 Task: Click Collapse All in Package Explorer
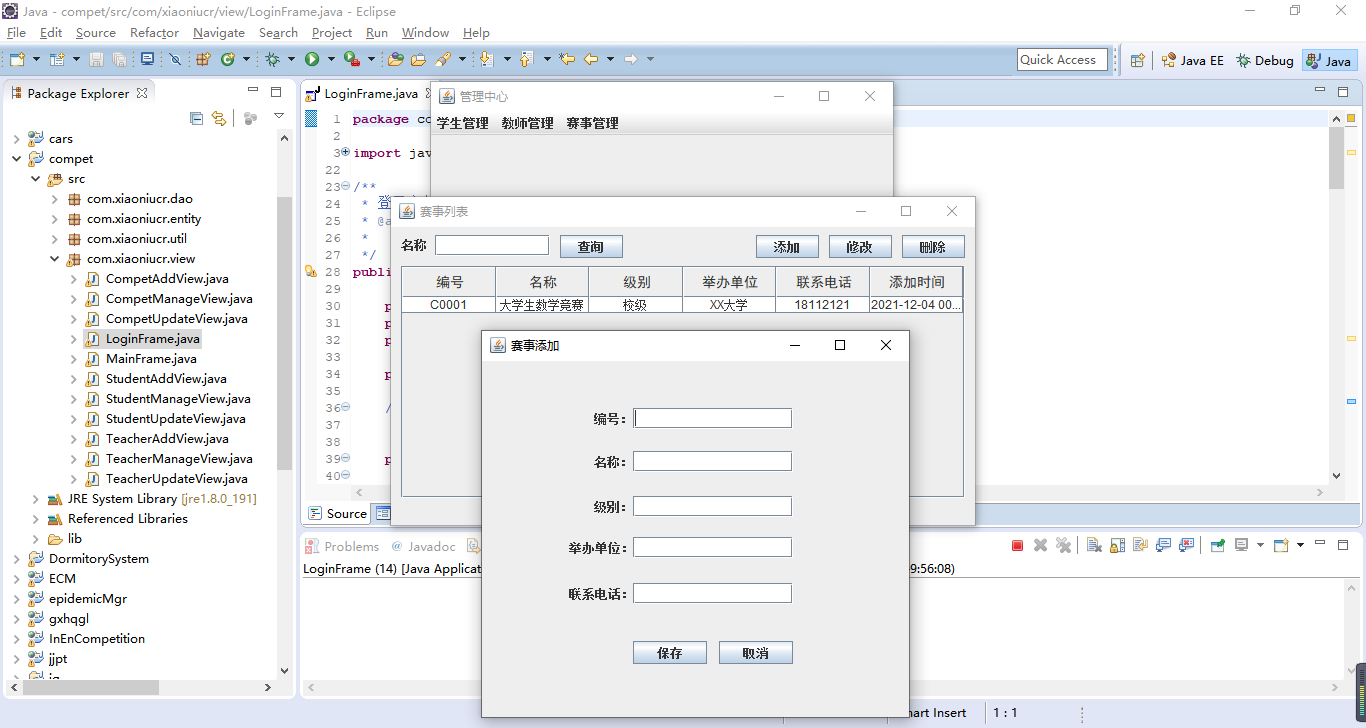196,118
